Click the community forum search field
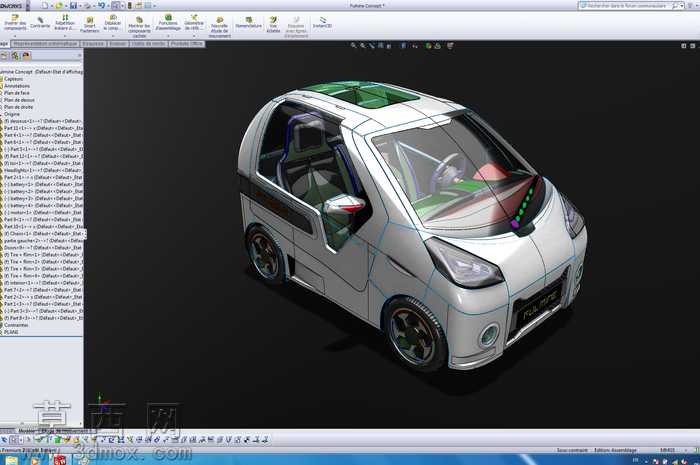 [x=625, y=6]
